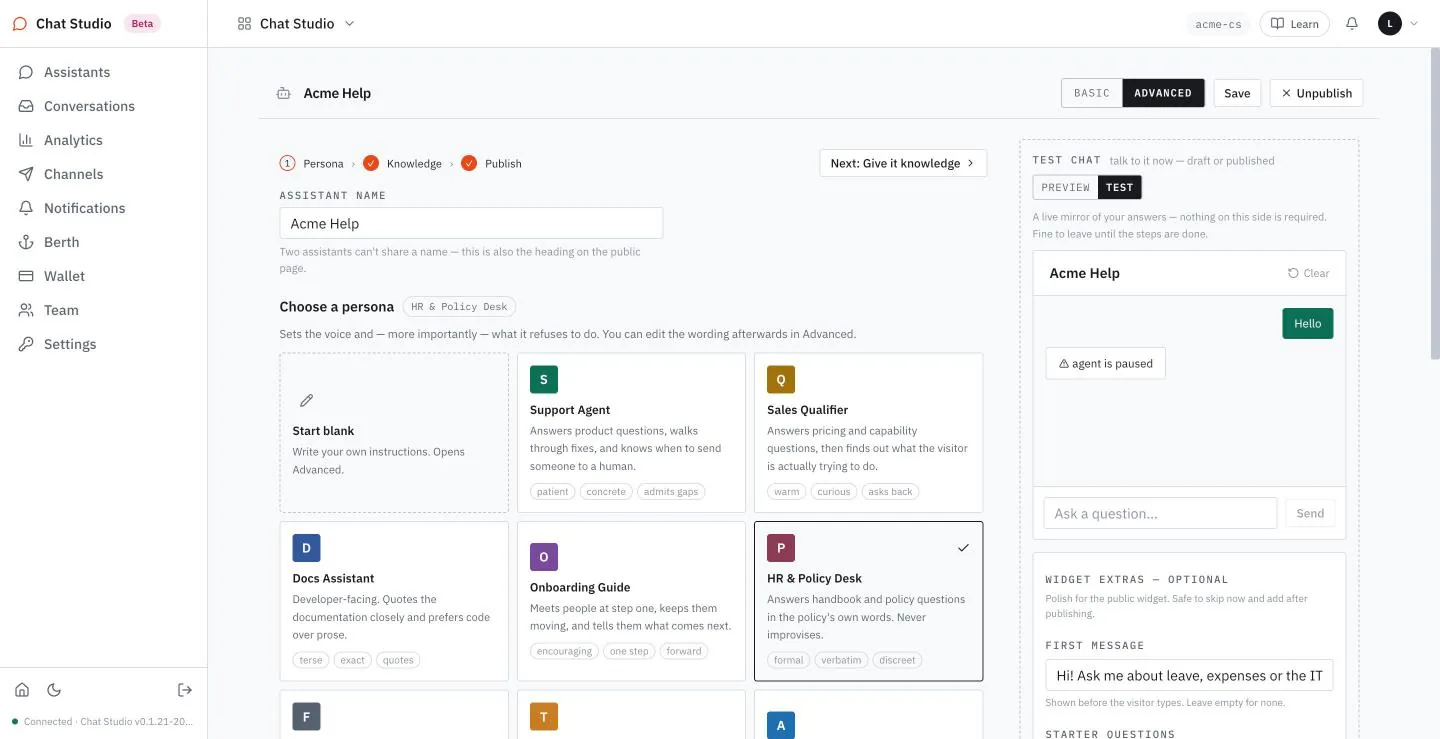1440x739 pixels.
Task: Pick the Docs Assistant persona card
Action: (x=394, y=601)
